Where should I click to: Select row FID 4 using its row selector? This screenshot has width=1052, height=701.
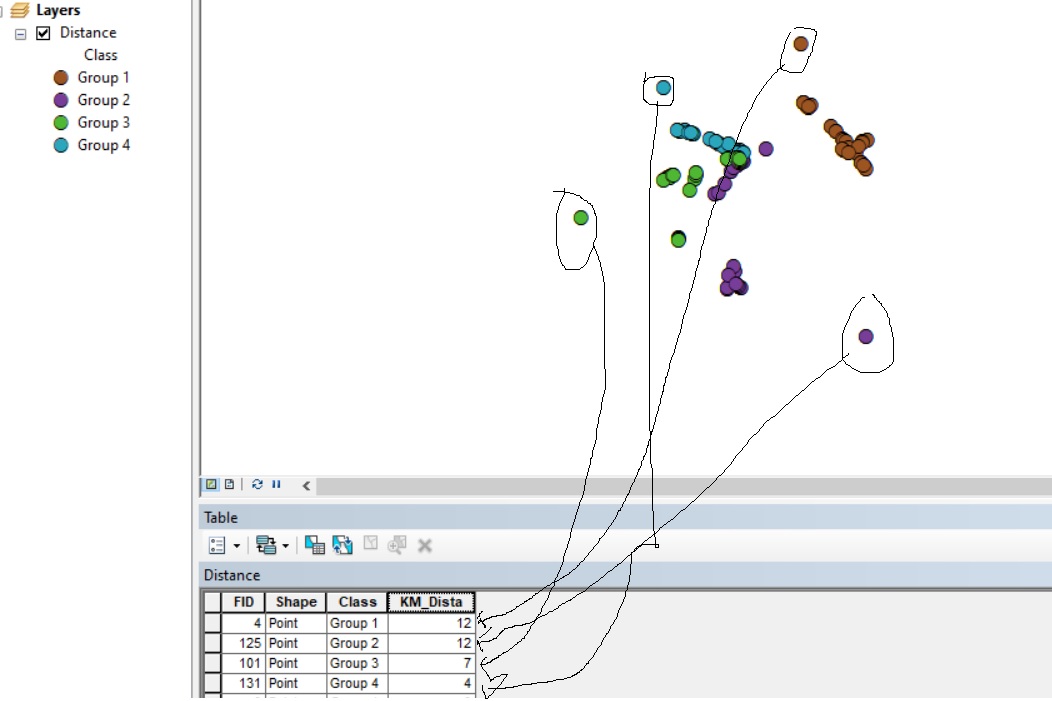pyautogui.click(x=213, y=623)
